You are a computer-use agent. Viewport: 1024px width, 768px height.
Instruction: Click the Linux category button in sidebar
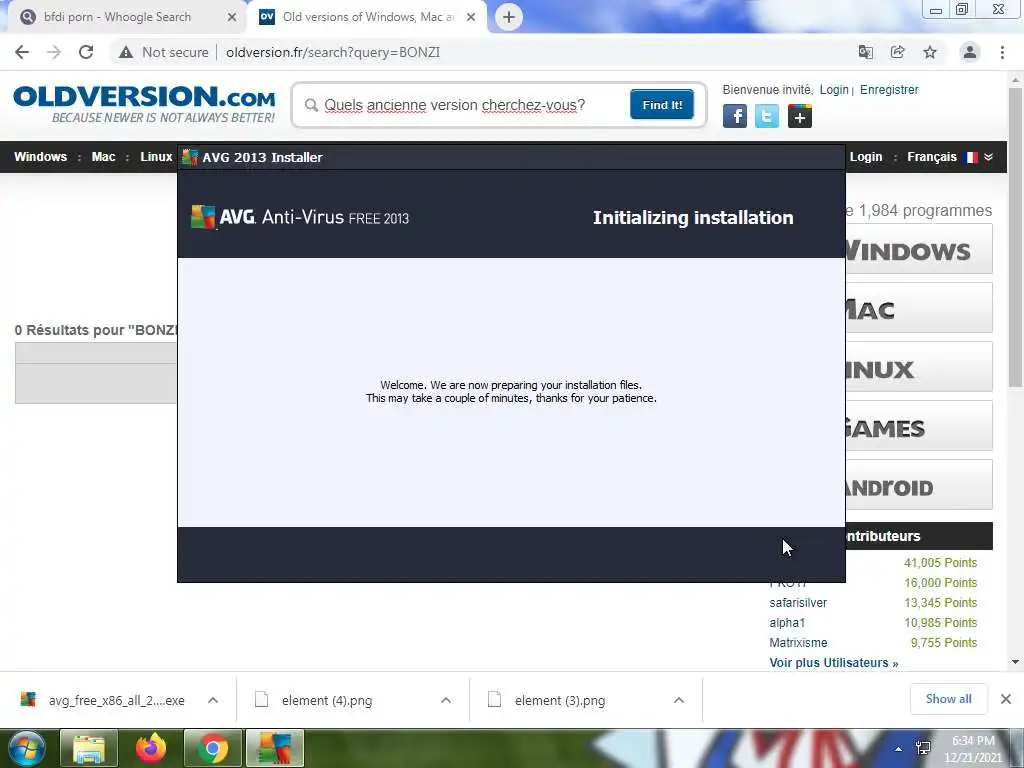pos(919,366)
